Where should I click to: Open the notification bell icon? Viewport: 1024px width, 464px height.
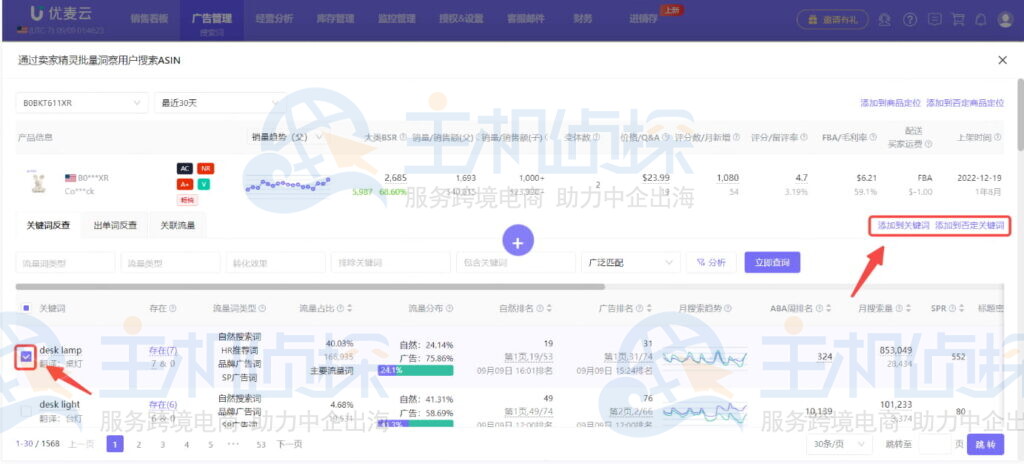[980, 20]
